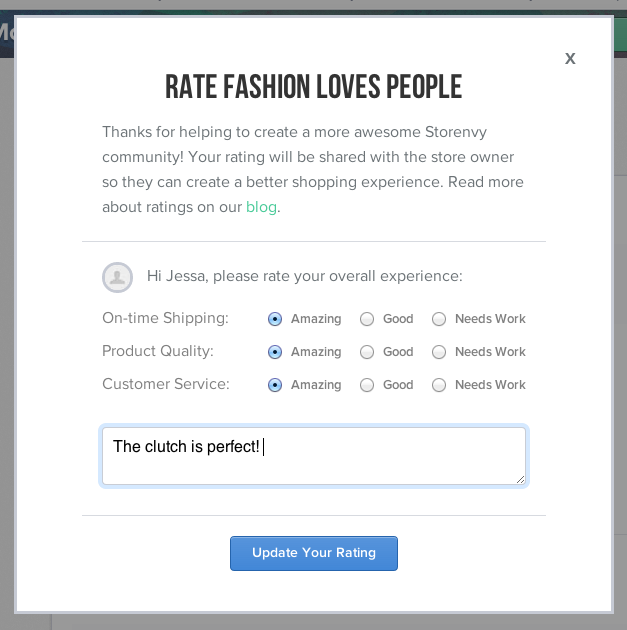Click the Hi Jessa greeting text

pyautogui.click(x=304, y=276)
